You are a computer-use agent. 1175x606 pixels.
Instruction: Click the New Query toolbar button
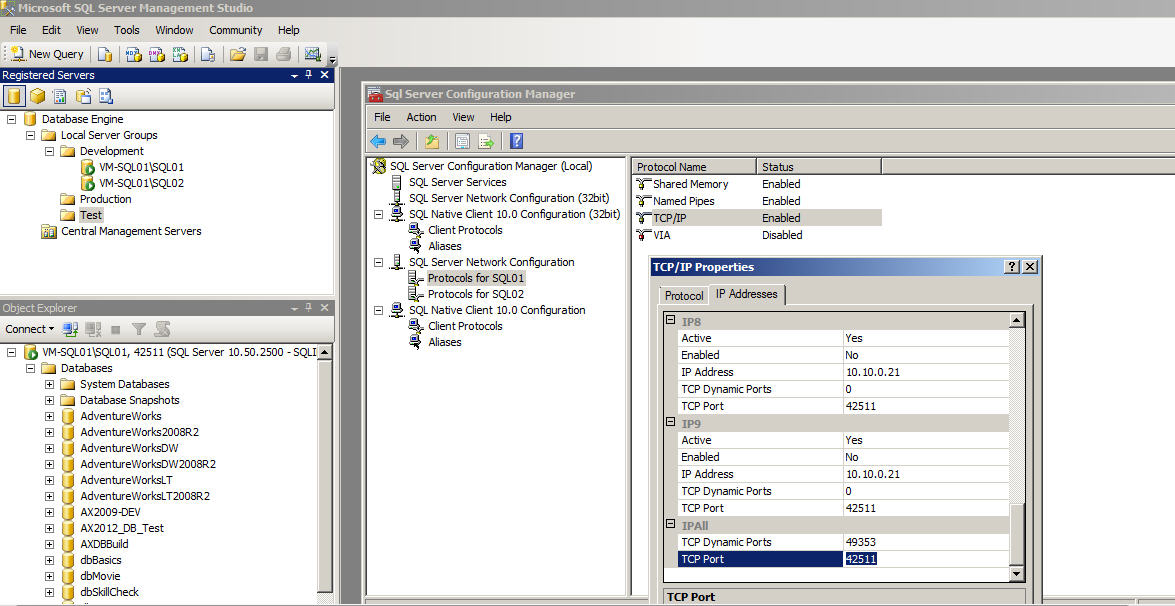pyautogui.click(x=47, y=54)
